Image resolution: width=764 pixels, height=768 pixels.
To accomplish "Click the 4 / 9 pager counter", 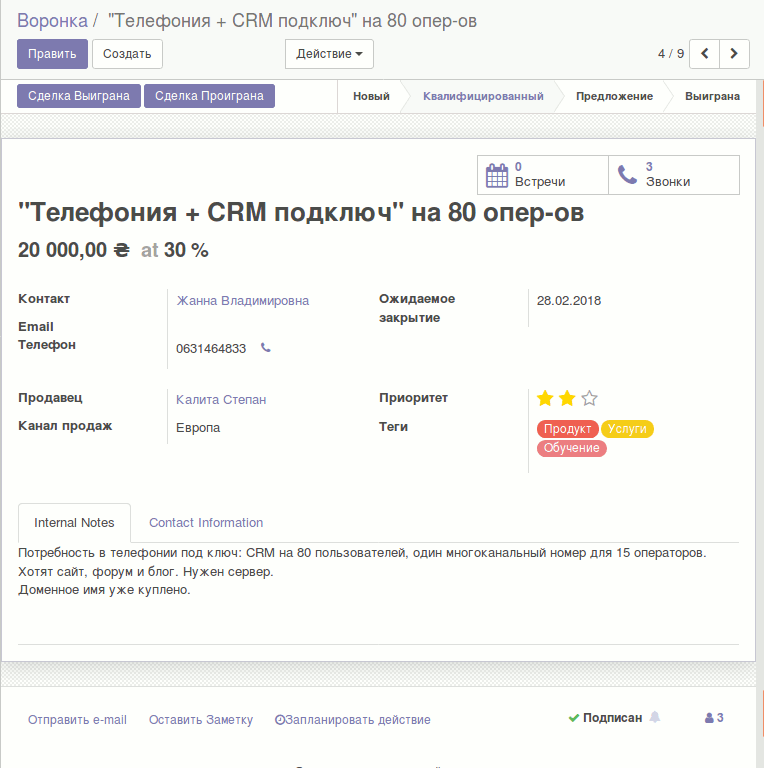I will (671, 54).
